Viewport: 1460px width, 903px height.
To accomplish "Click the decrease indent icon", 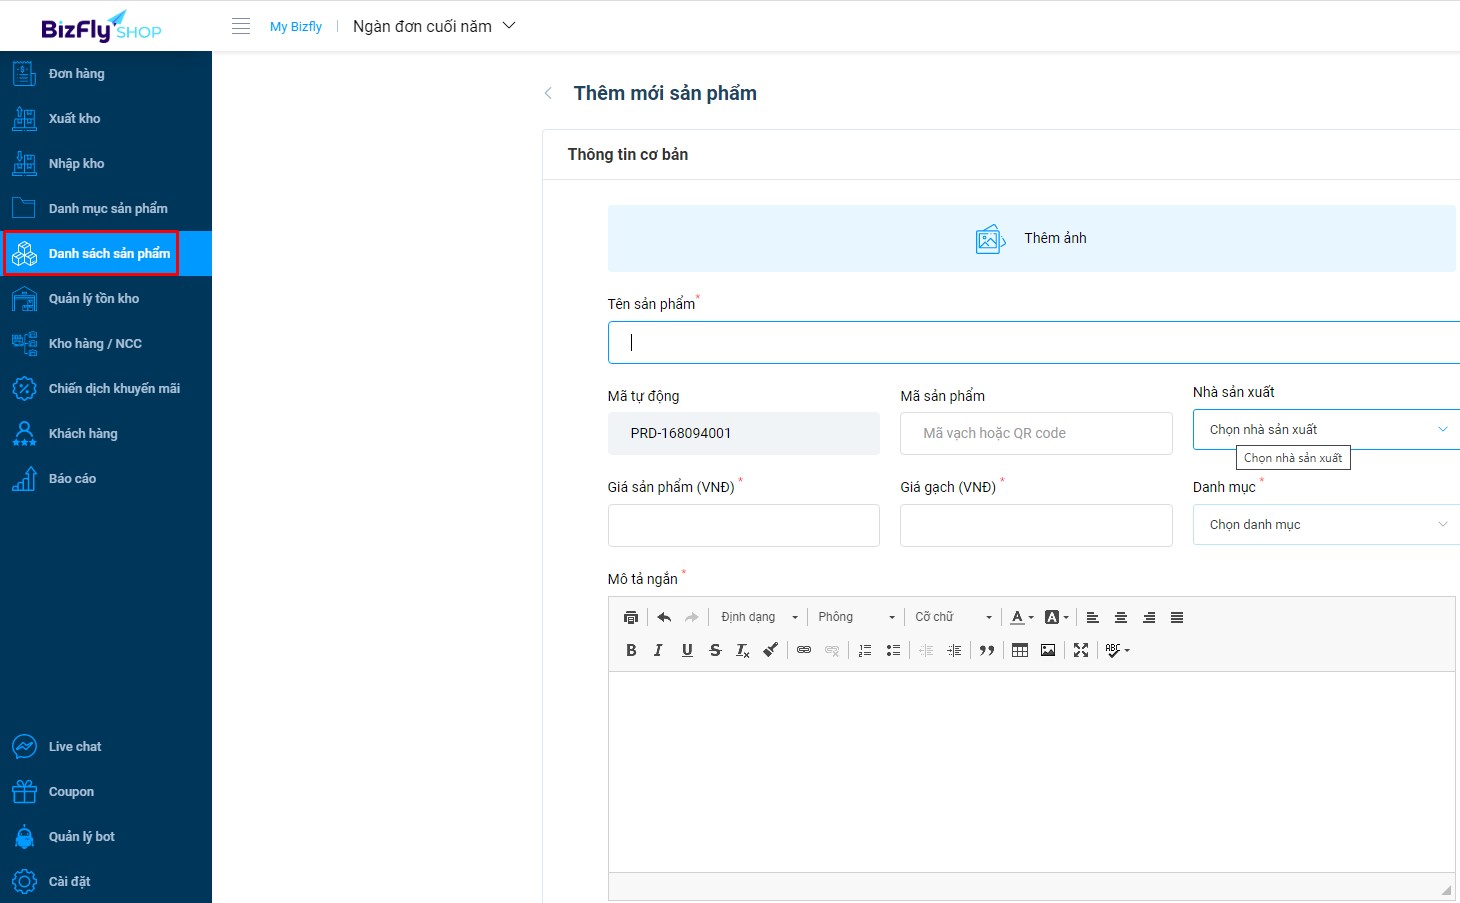I will coord(926,650).
